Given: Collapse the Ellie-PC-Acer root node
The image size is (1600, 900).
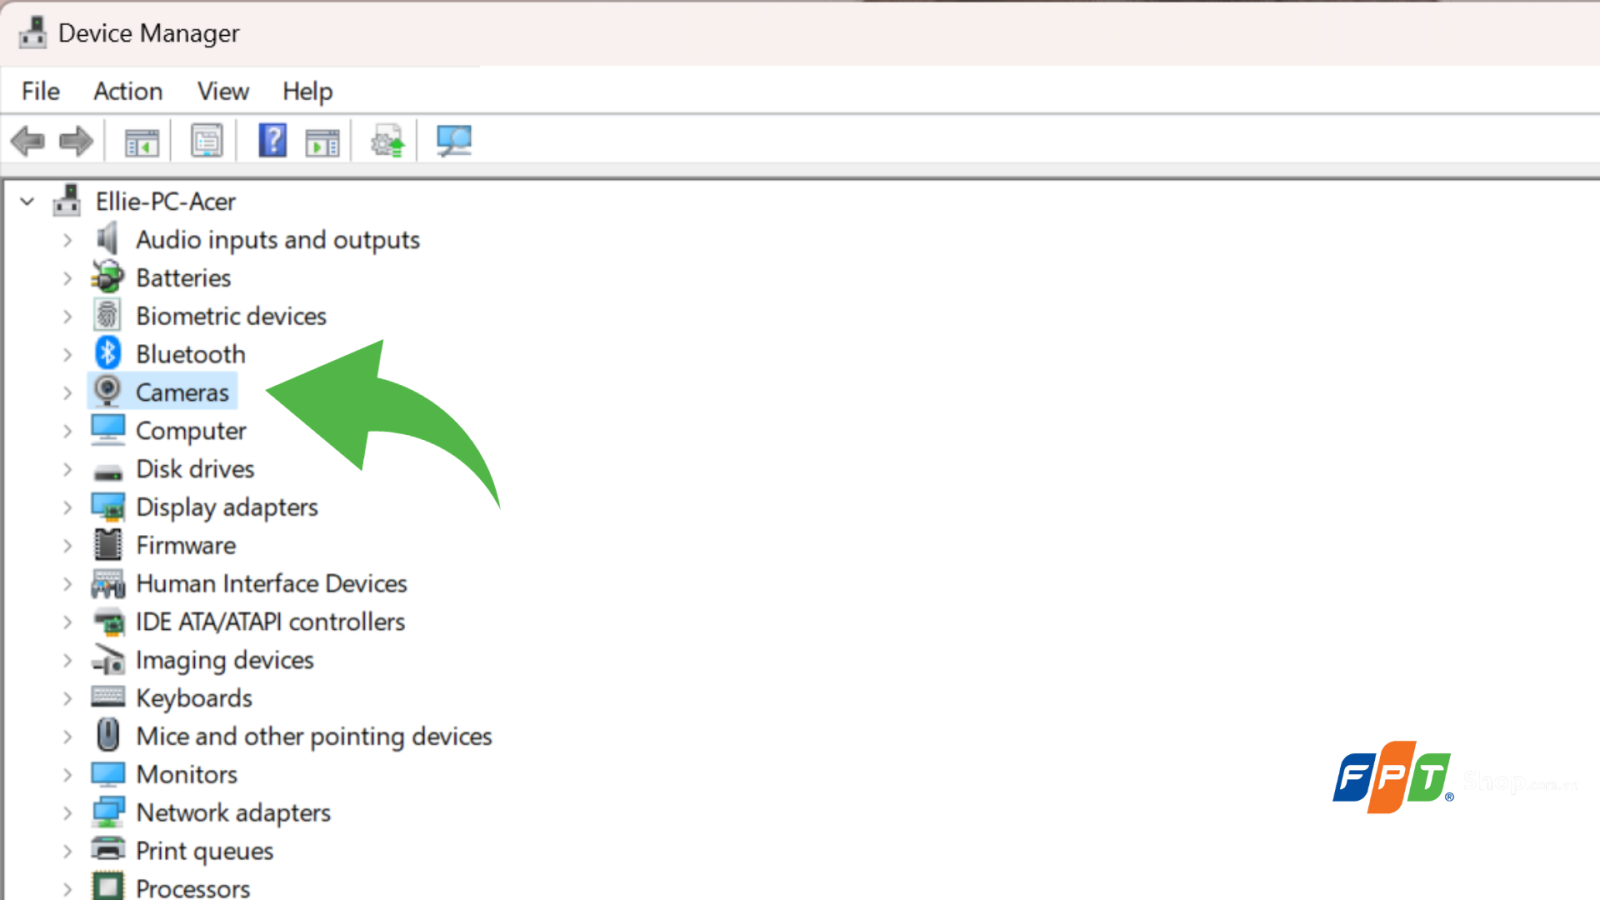Looking at the screenshot, I should point(28,202).
